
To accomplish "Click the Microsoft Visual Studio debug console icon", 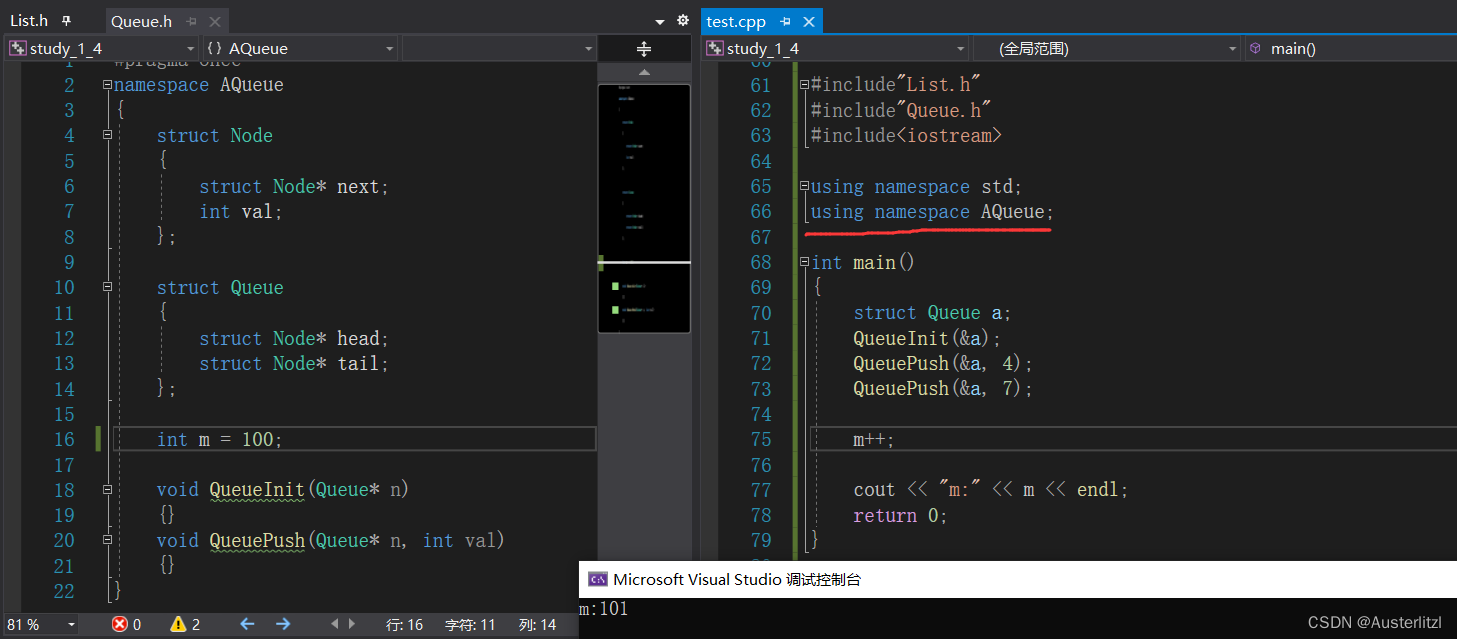I will (597, 579).
